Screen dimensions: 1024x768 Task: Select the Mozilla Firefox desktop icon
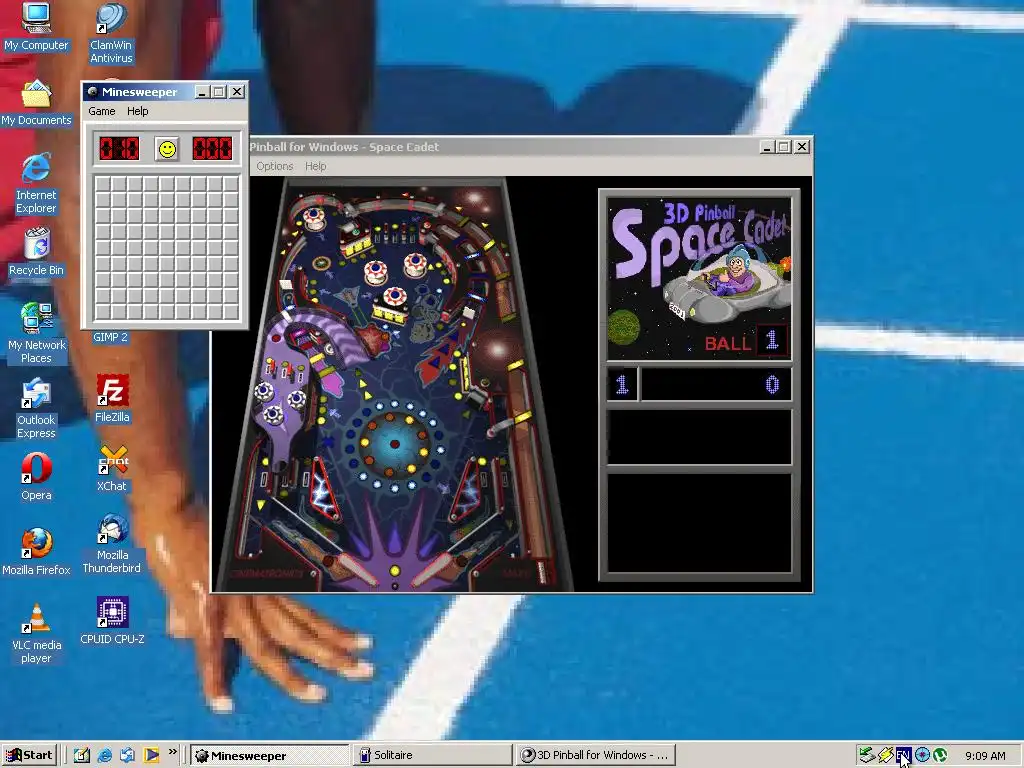[x=36, y=552]
